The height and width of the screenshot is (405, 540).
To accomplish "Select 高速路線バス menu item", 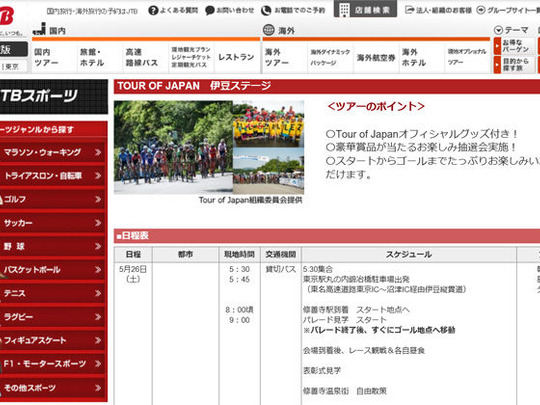I will click(146, 57).
